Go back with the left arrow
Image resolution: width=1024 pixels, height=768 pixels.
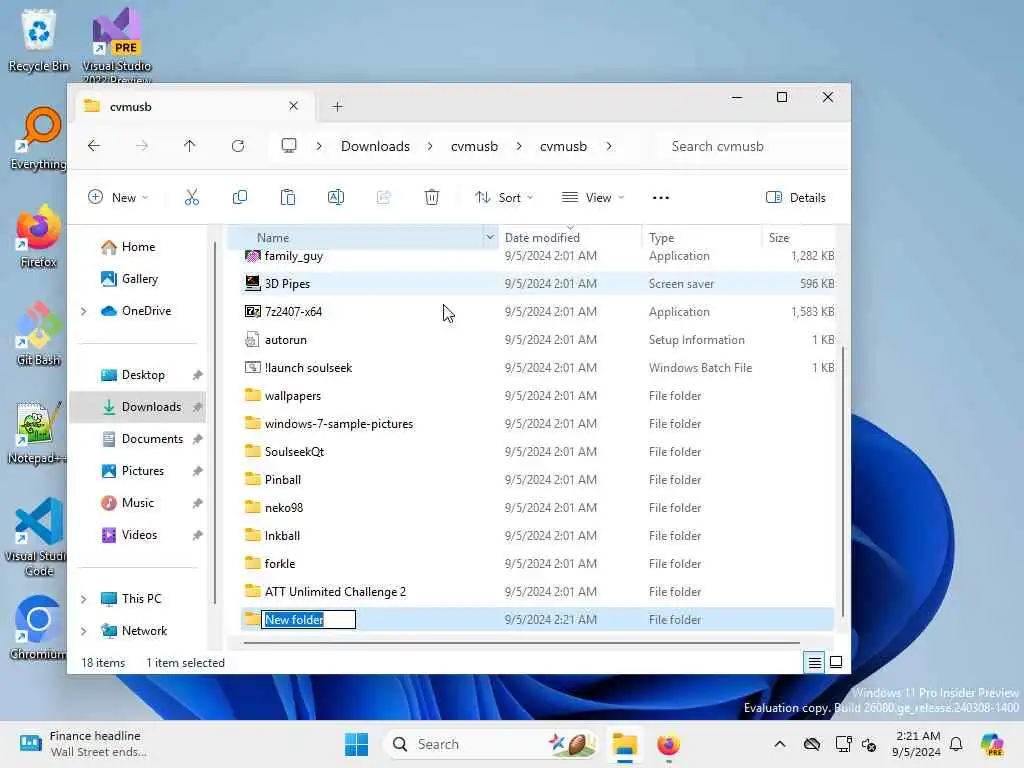click(94, 146)
